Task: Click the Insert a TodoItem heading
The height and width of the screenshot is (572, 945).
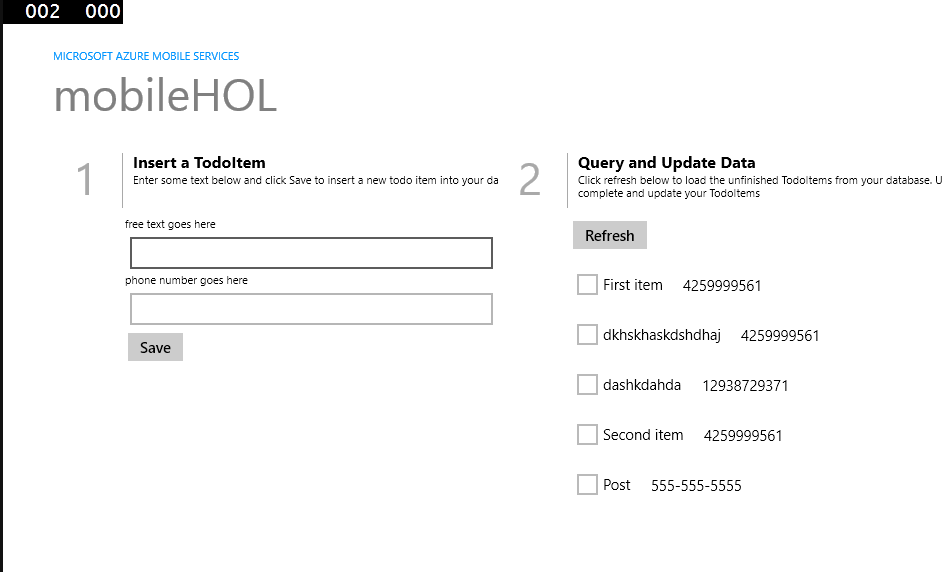Action: (199, 163)
